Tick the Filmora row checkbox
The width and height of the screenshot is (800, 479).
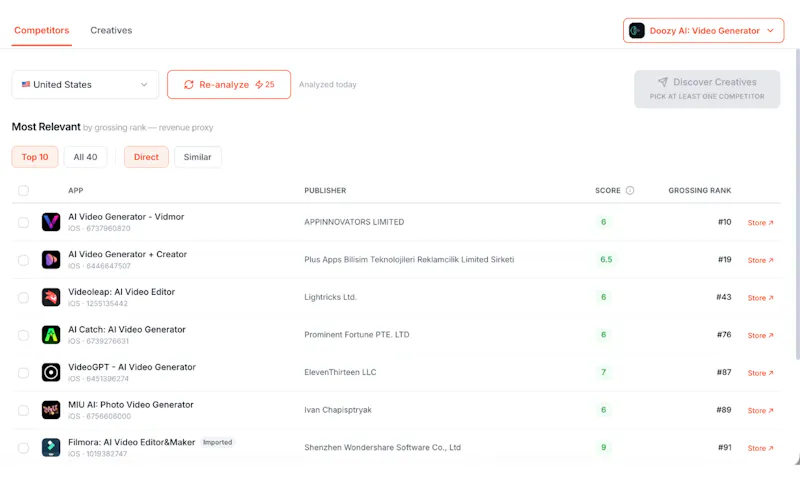(x=23, y=448)
